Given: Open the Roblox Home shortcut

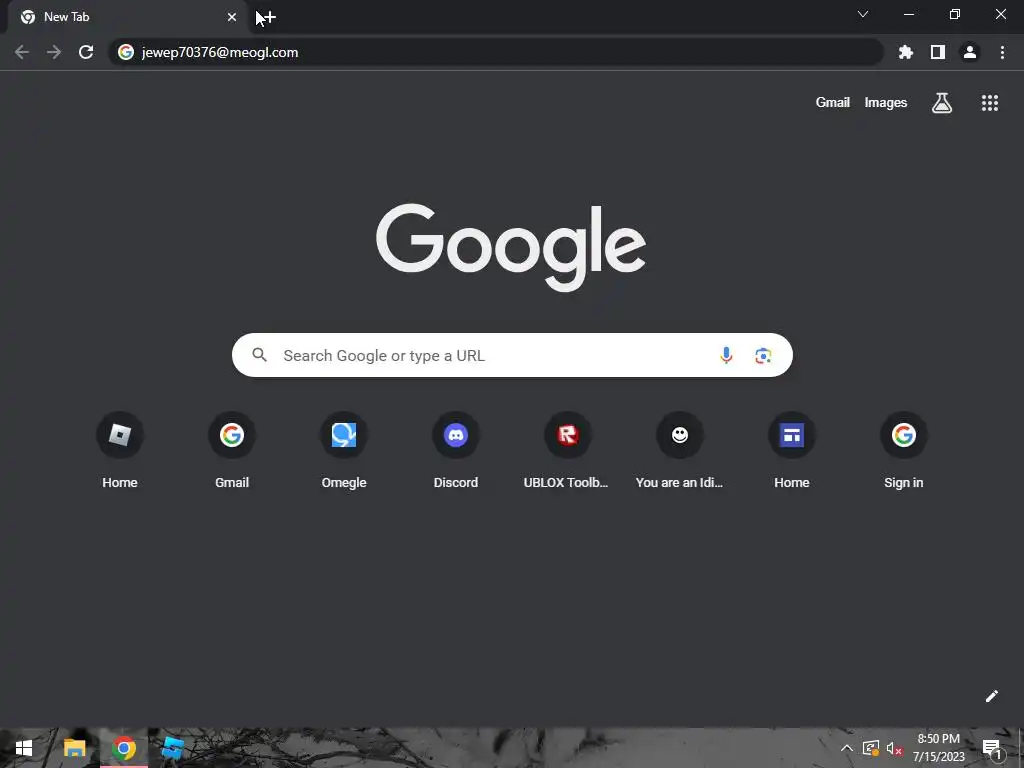Looking at the screenshot, I should click(120, 451).
